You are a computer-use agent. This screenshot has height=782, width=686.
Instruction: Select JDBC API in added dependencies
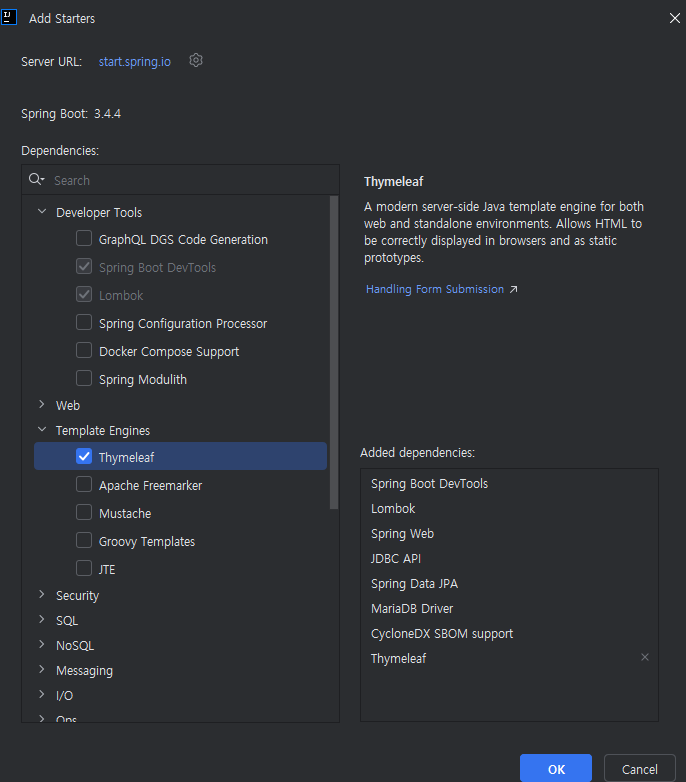tap(396, 559)
